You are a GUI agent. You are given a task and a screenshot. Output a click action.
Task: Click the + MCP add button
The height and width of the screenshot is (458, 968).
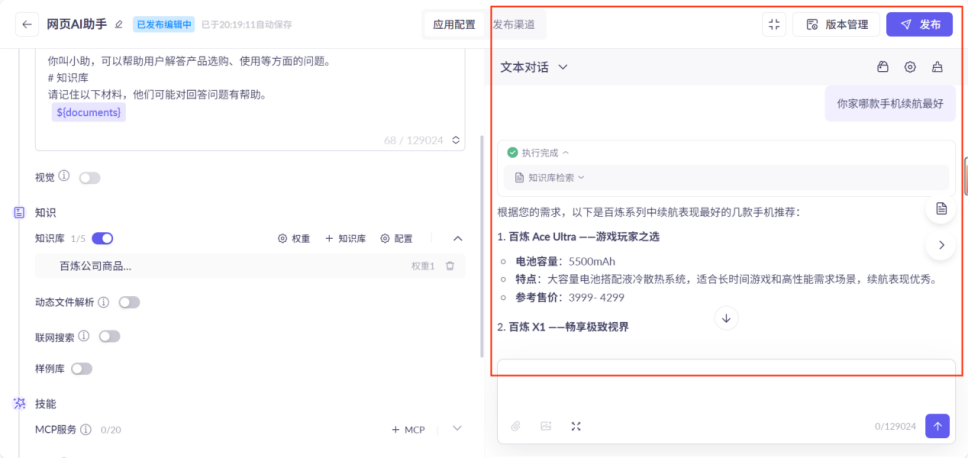(x=408, y=430)
